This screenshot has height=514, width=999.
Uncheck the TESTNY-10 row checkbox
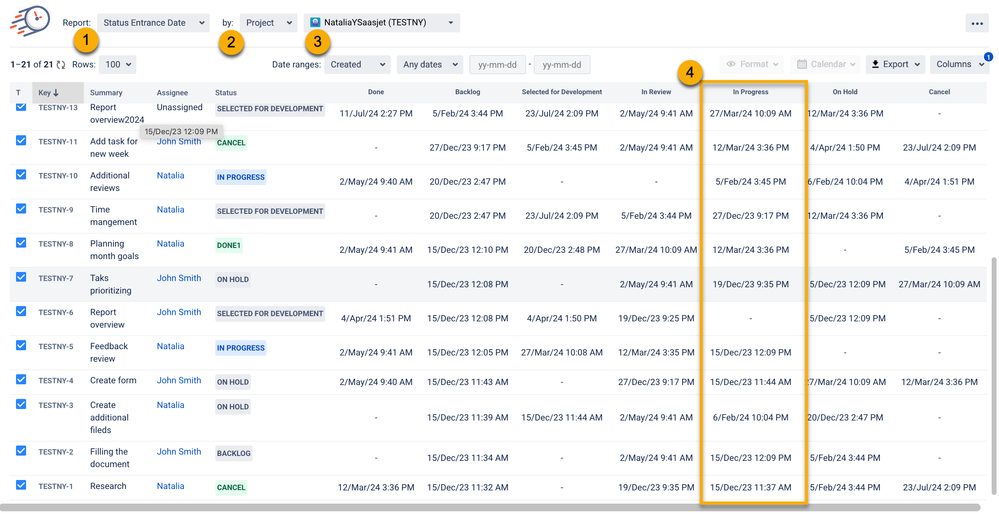click(x=21, y=174)
